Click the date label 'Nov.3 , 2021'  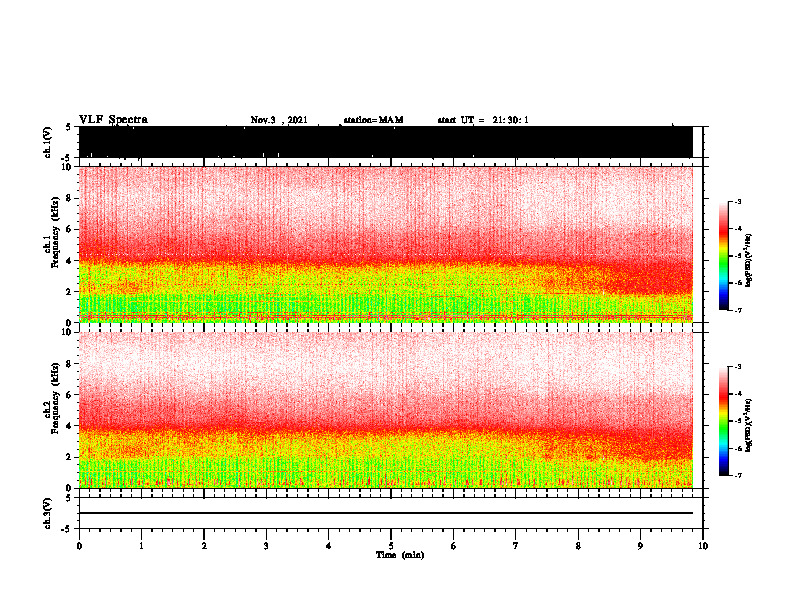point(279,120)
